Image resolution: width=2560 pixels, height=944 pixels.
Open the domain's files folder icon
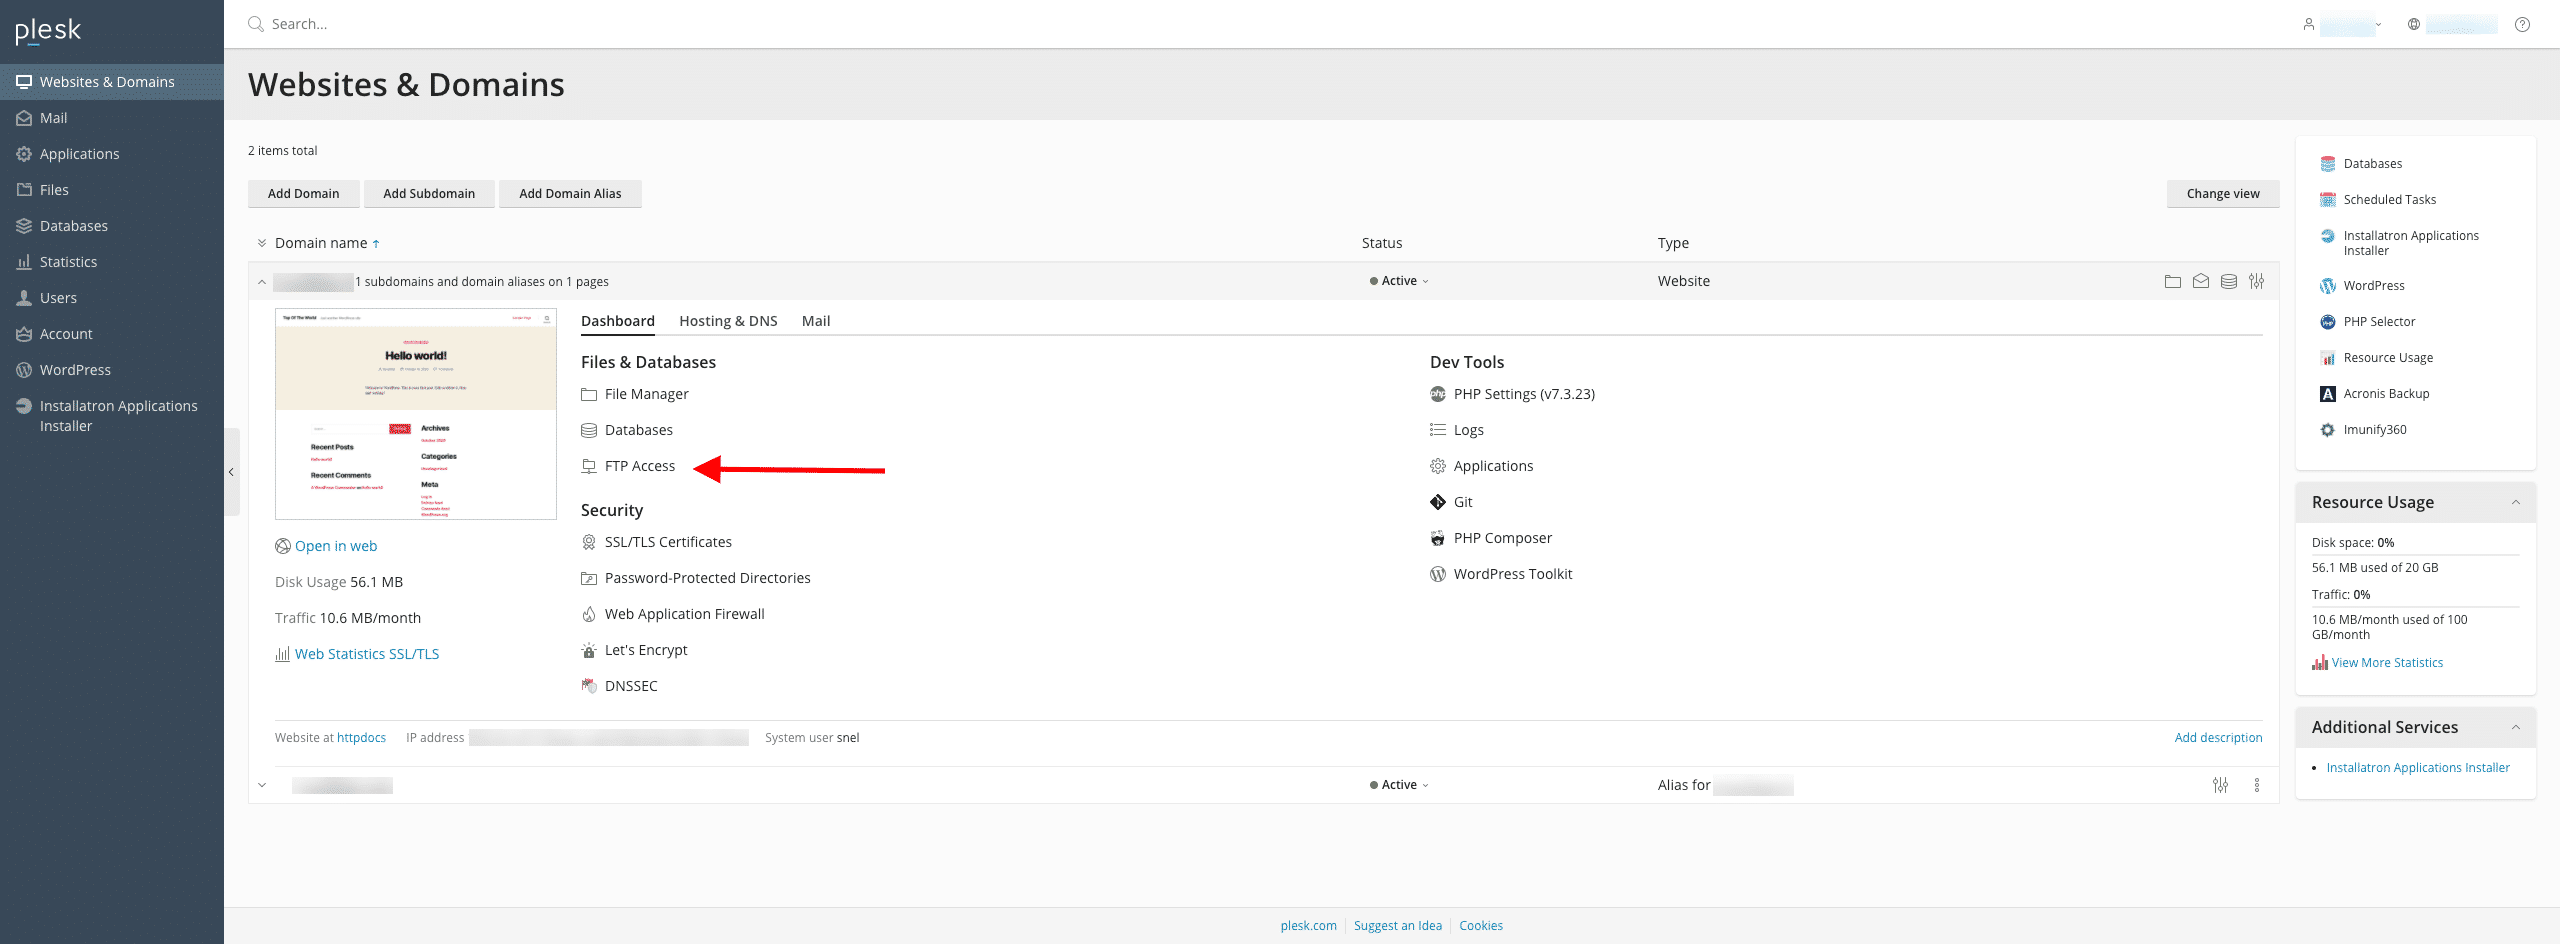click(x=2172, y=282)
